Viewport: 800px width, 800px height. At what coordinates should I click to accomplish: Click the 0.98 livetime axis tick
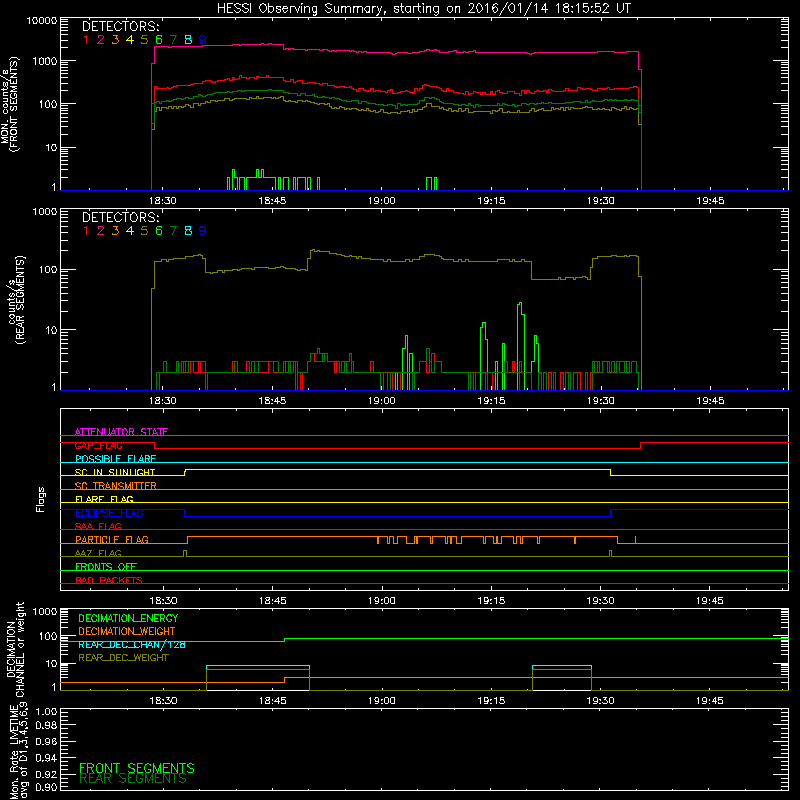tap(46, 725)
